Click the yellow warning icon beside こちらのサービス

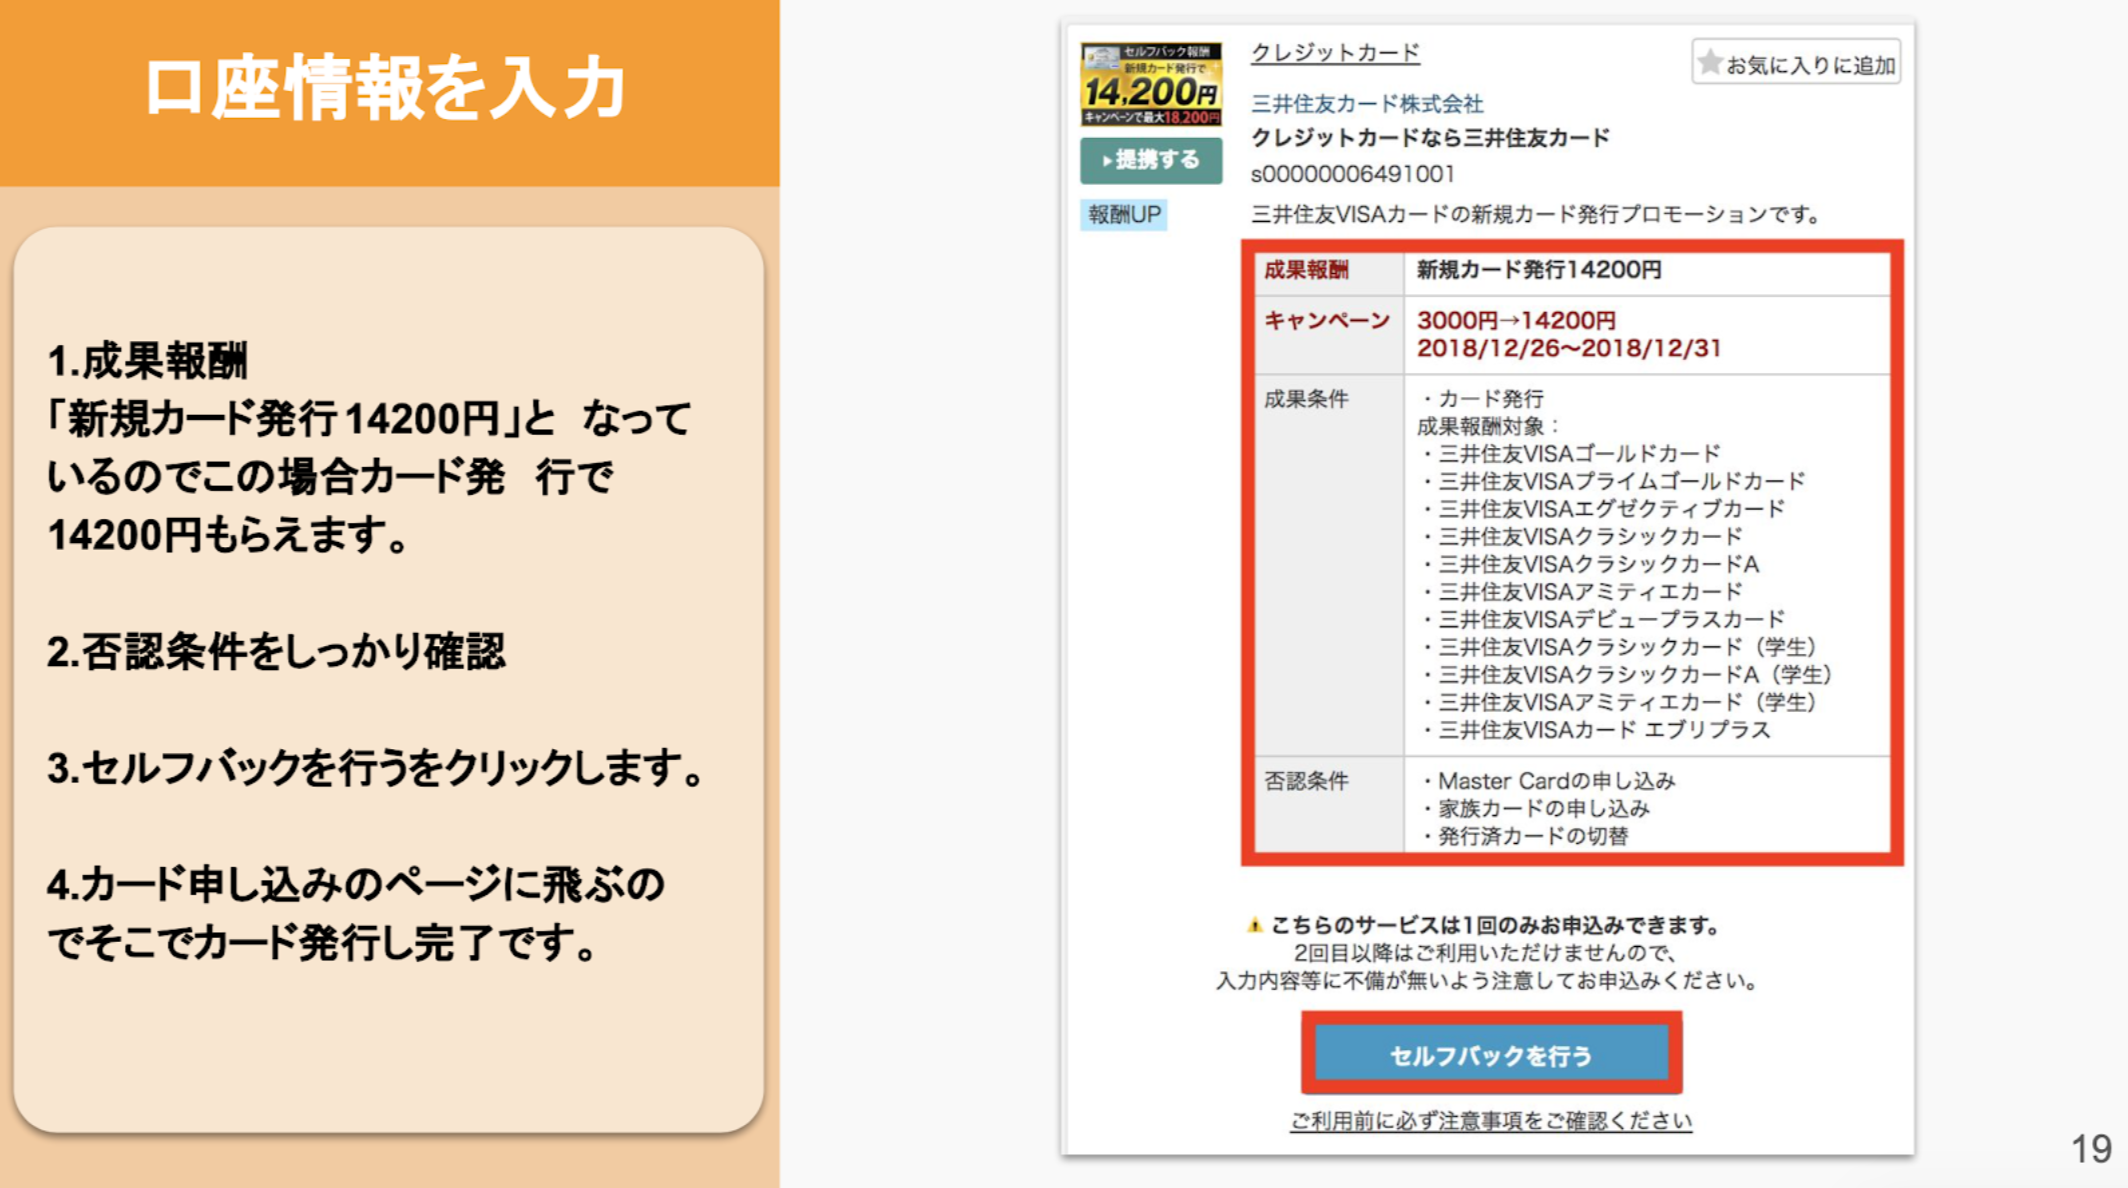pos(1254,925)
